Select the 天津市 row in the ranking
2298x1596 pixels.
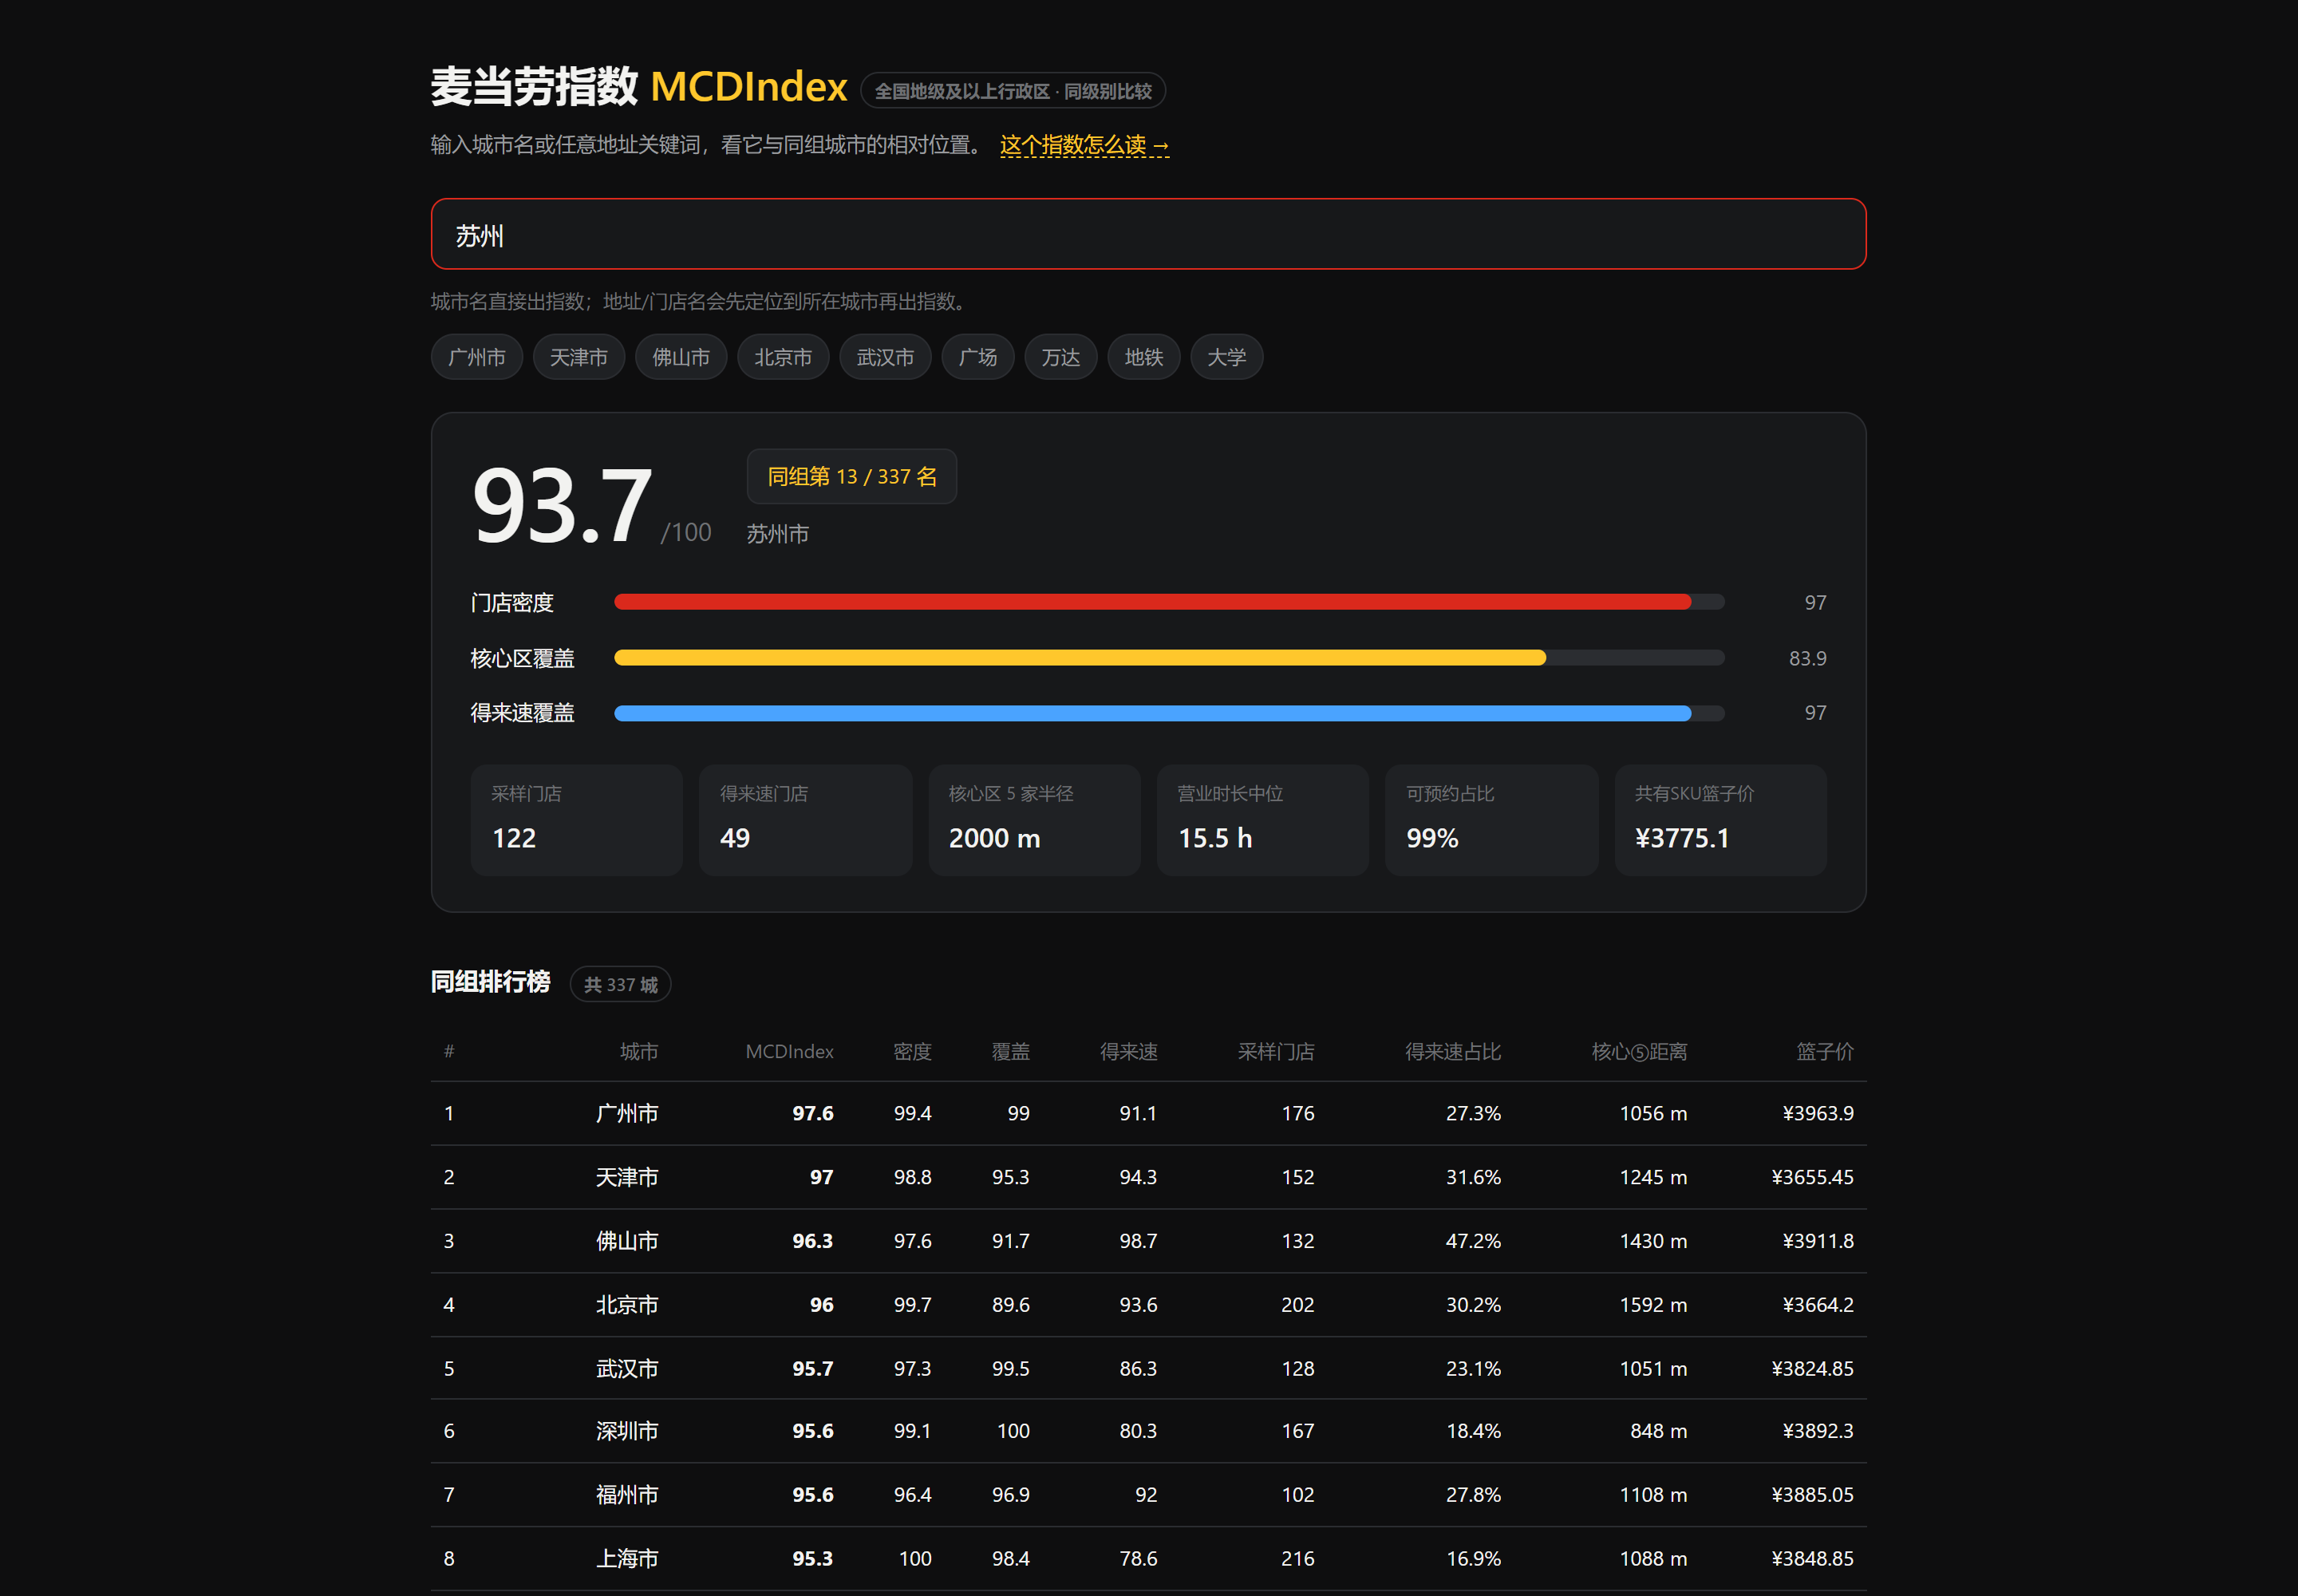[x=1148, y=1177]
